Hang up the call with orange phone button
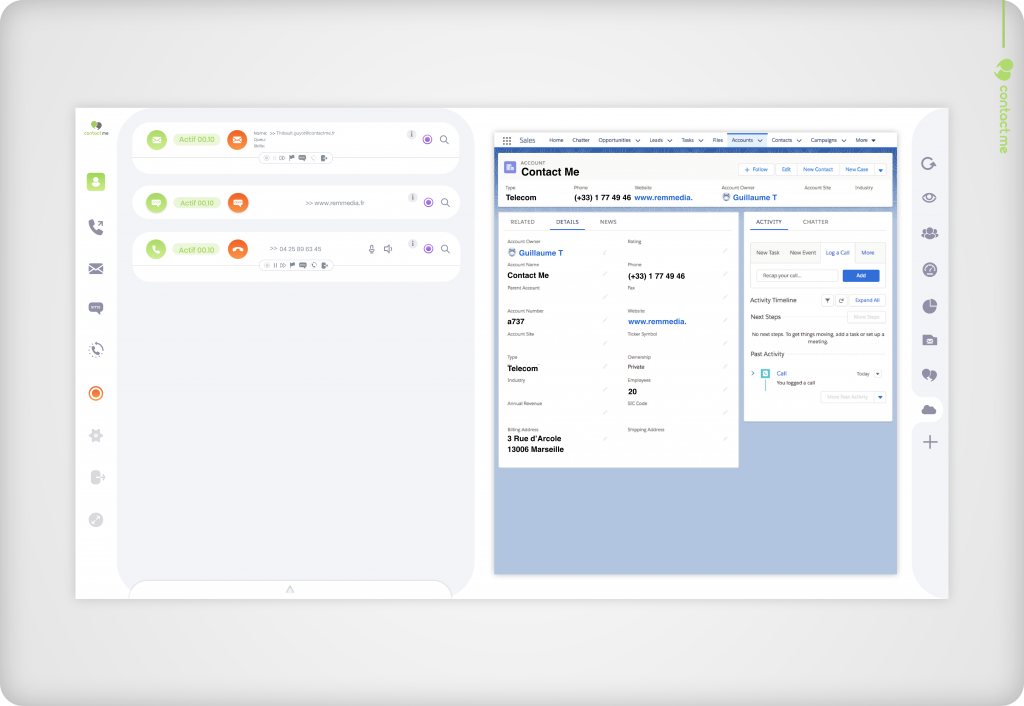Viewport: 1024px width, 706px height. click(238, 249)
